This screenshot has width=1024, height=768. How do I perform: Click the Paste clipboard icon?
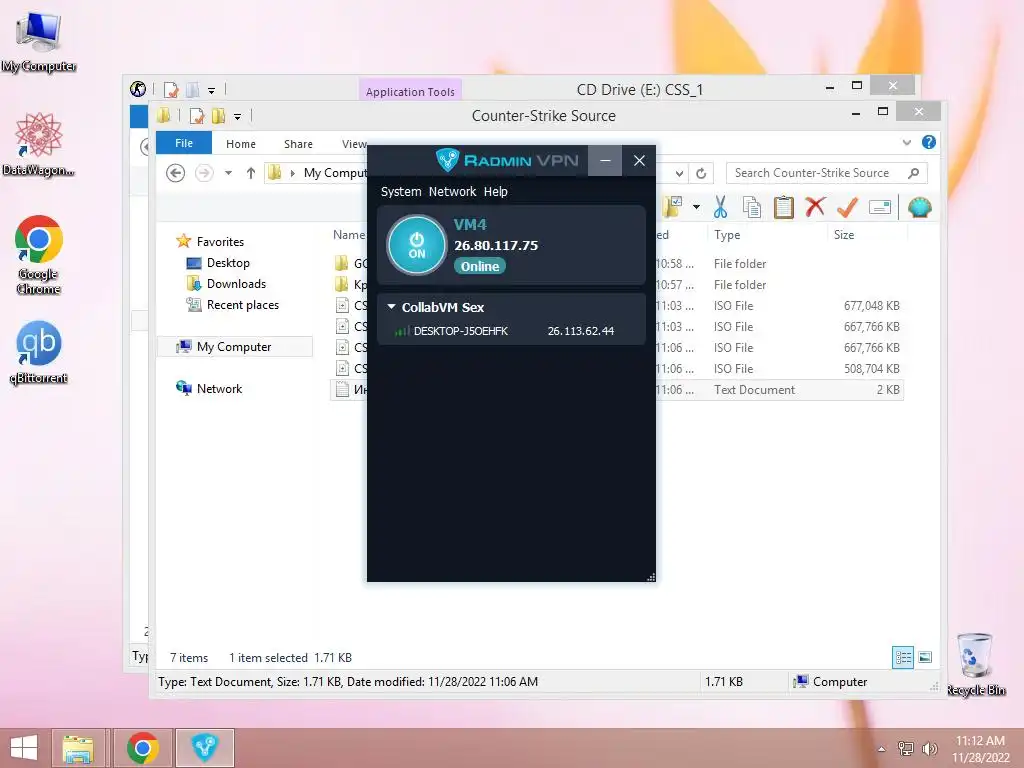click(784, 207)
